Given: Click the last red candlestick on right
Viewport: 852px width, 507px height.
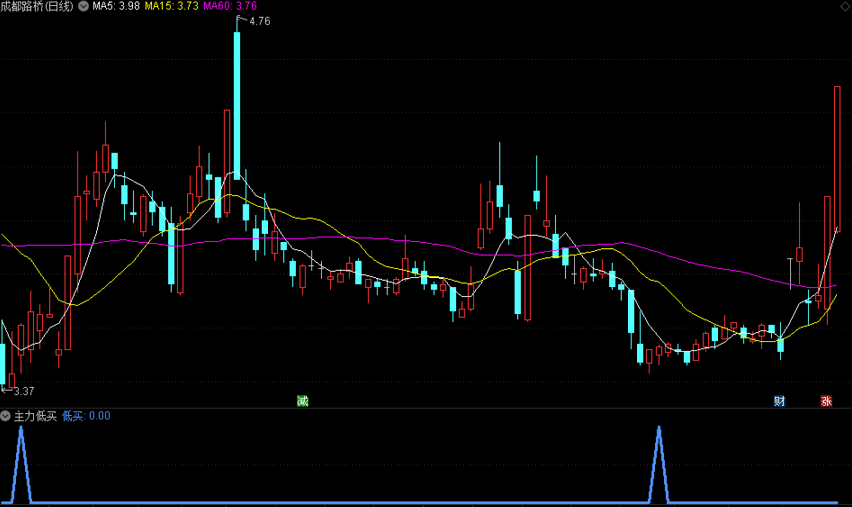Looking at the screenshot, I should pyautogui.click(x=837, y=159).
